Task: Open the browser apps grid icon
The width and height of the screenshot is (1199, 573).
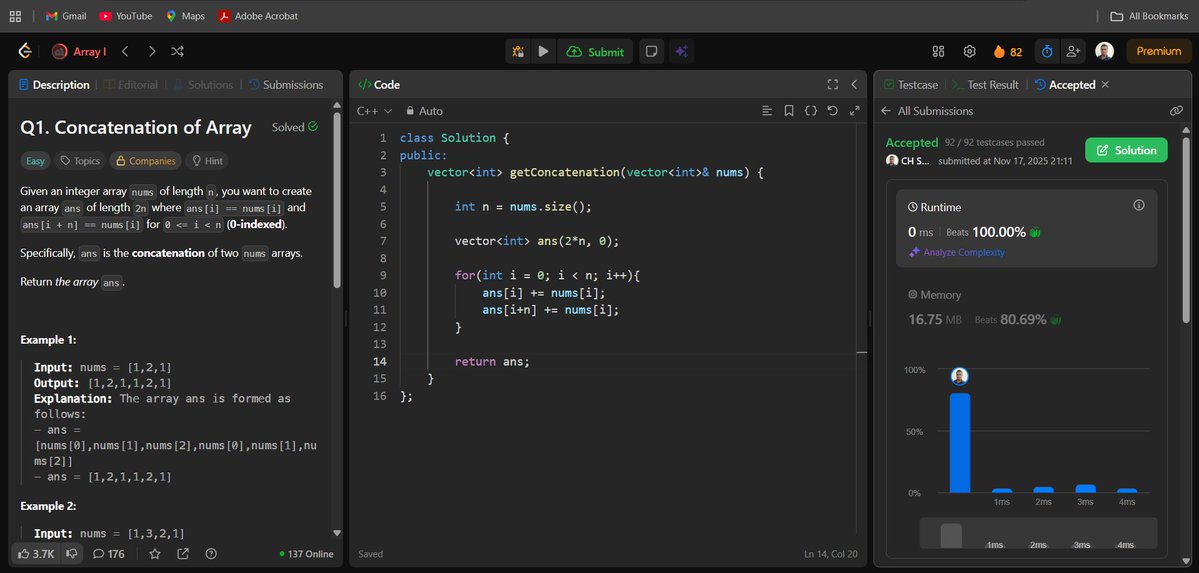Action: click(x=15, y=15)
